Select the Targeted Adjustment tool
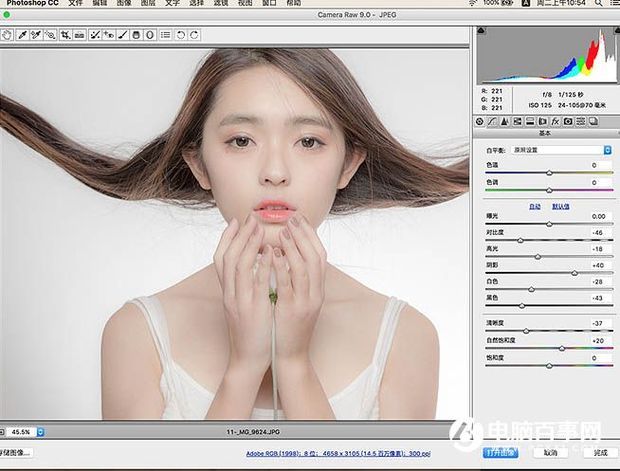Image resolution: width=620 pixels, height=471 pixels. 50,35
